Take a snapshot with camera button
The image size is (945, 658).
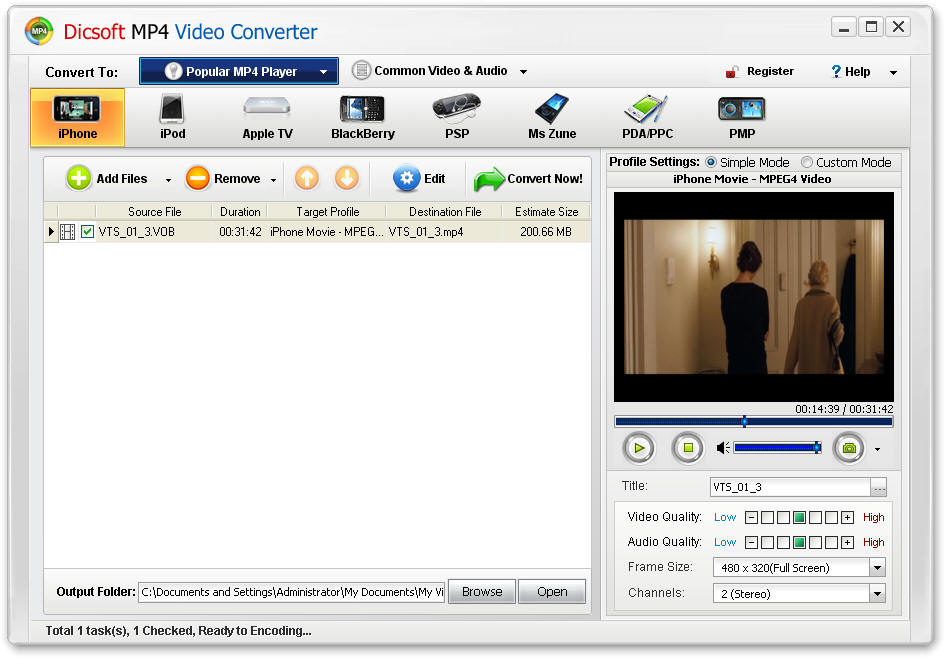point(849,448)
